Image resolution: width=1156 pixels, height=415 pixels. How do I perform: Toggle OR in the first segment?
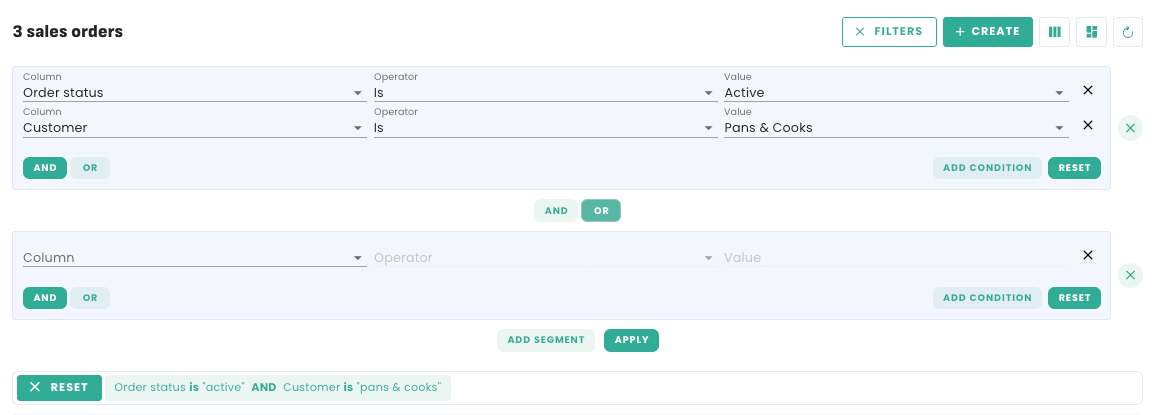(90, 168)
